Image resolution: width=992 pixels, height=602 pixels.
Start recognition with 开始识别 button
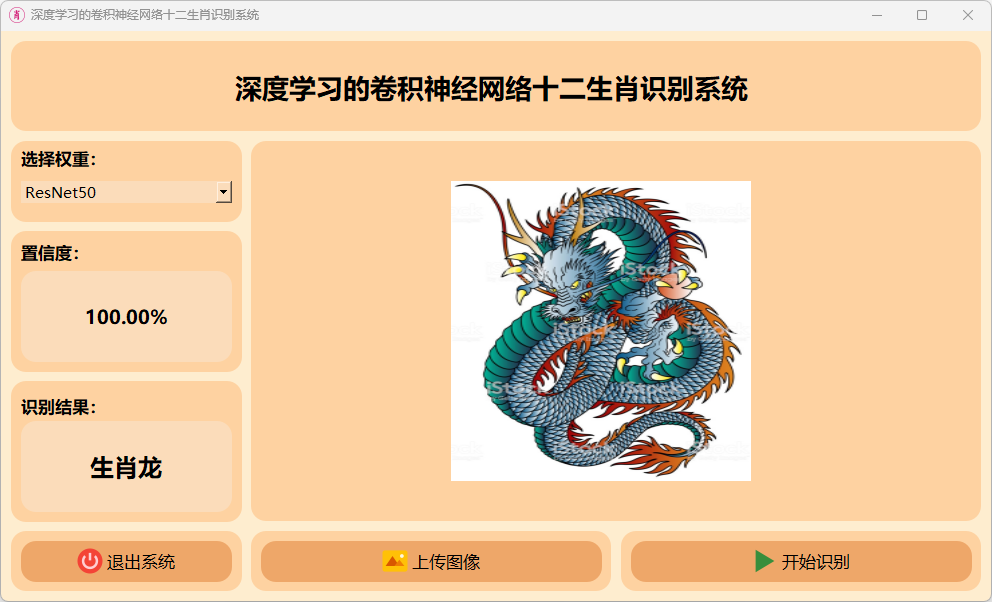click(x=801, y=561)
